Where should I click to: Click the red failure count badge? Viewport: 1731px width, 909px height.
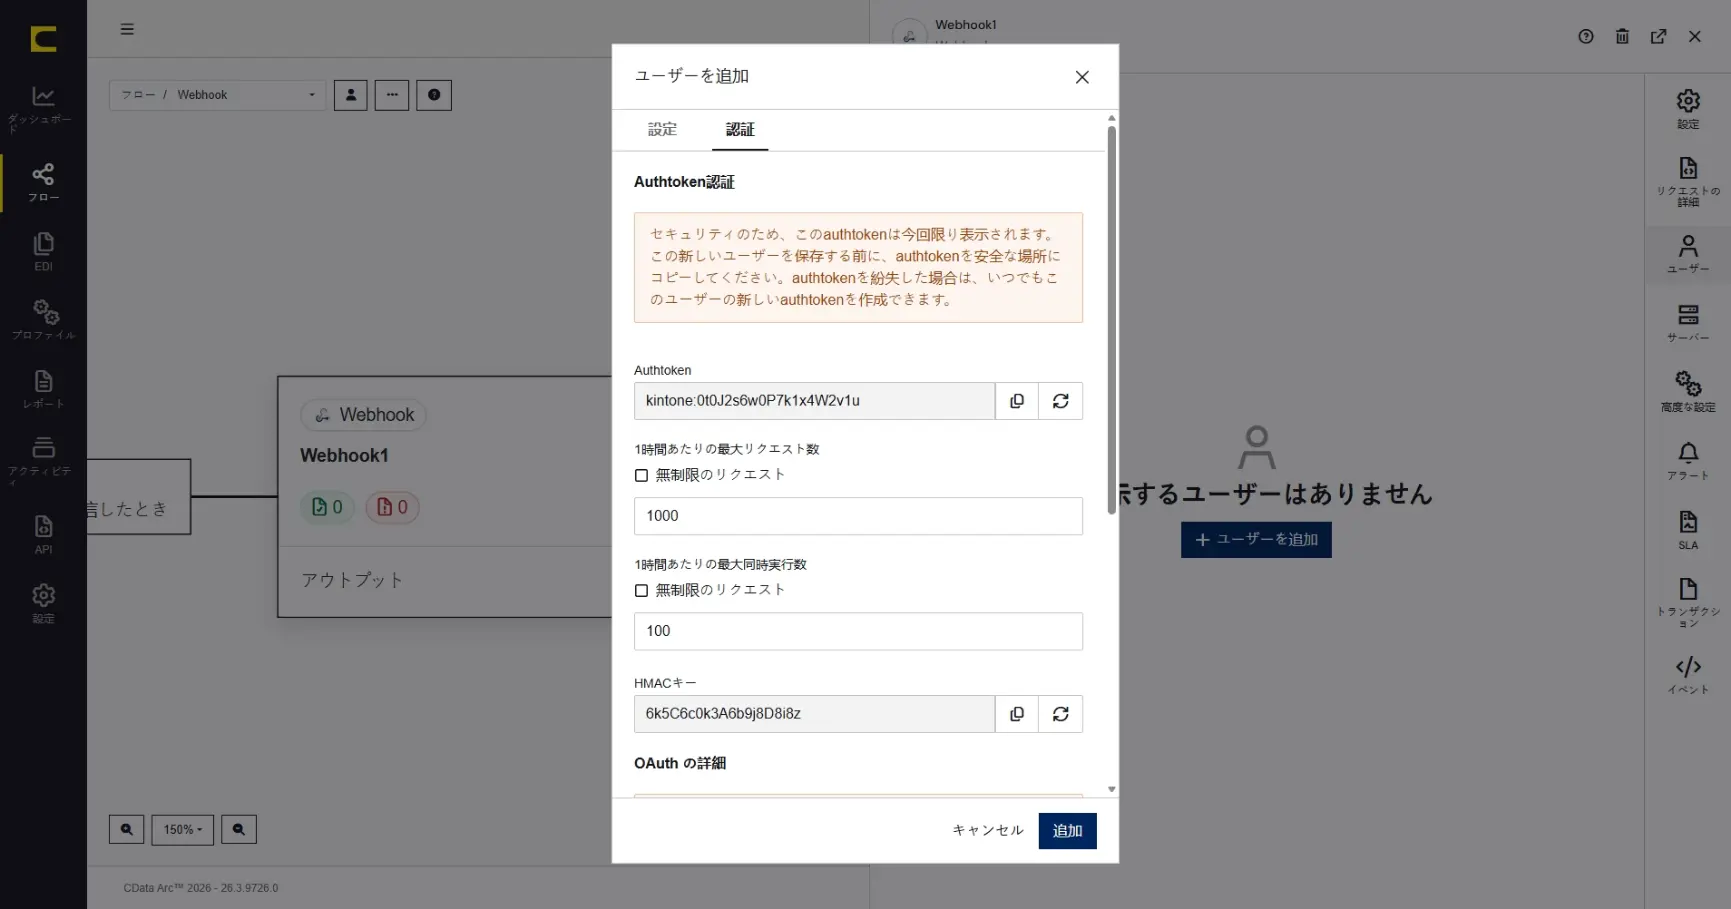[393, 507]
